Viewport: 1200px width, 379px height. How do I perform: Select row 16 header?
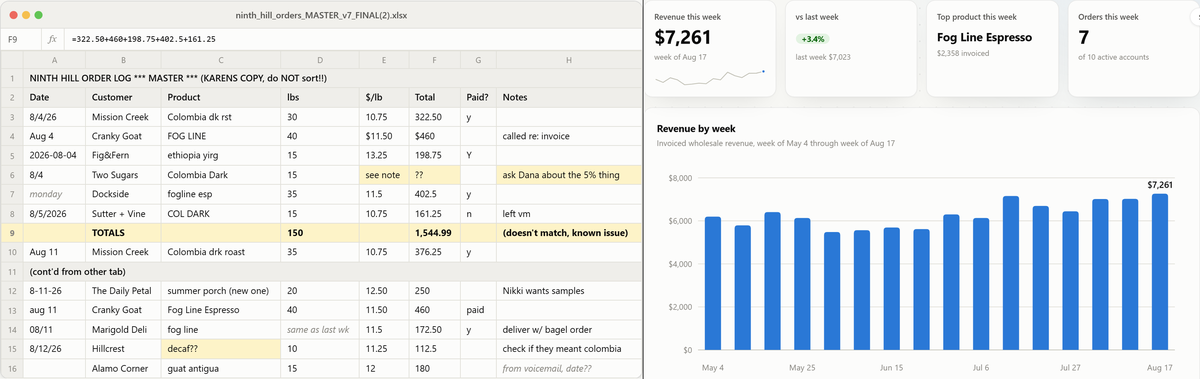(11, 368)
